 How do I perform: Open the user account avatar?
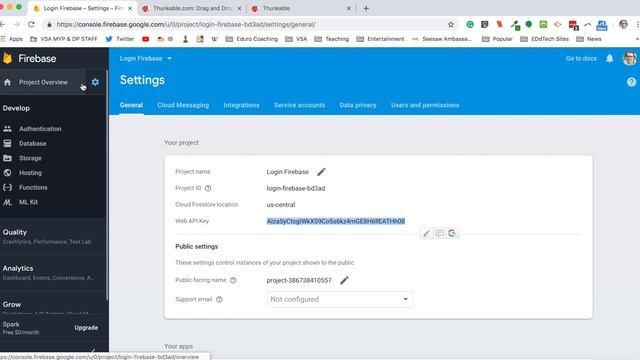point(629,58)
